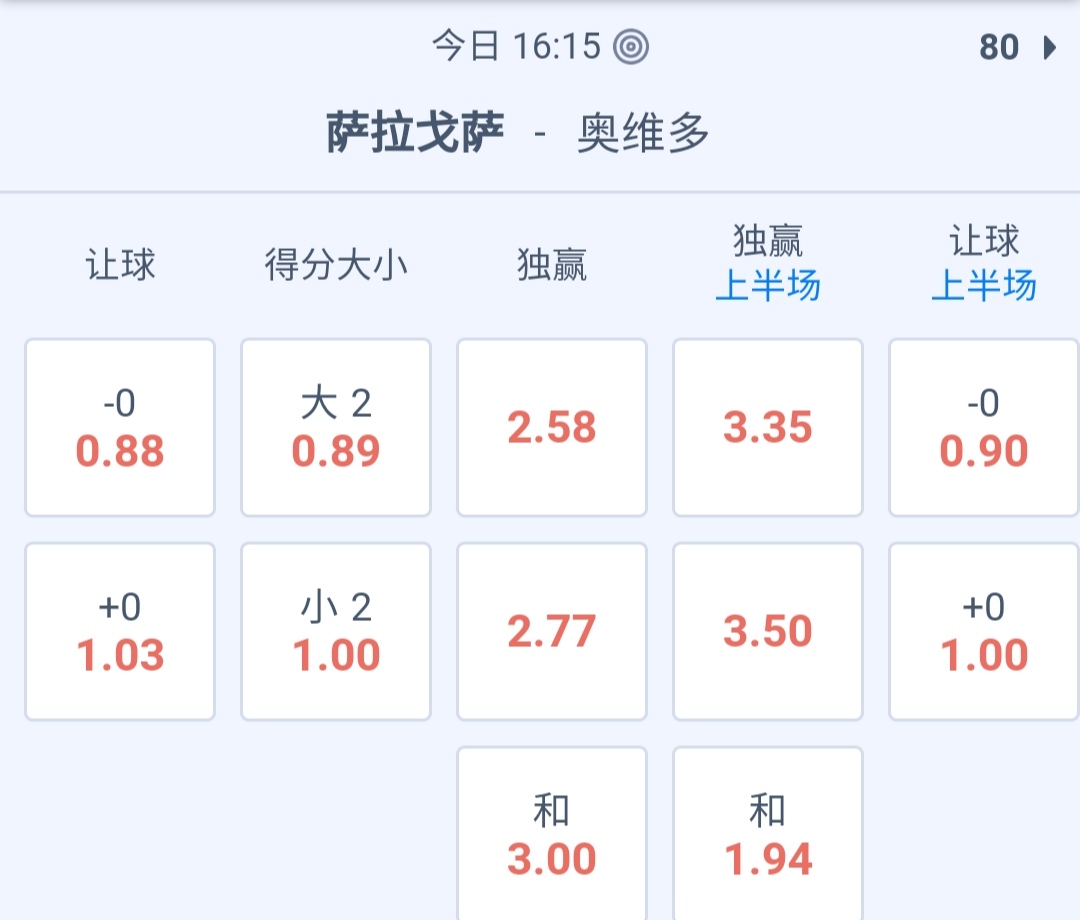Select first-half draw 和 at 1.94

tap(768, 836)
